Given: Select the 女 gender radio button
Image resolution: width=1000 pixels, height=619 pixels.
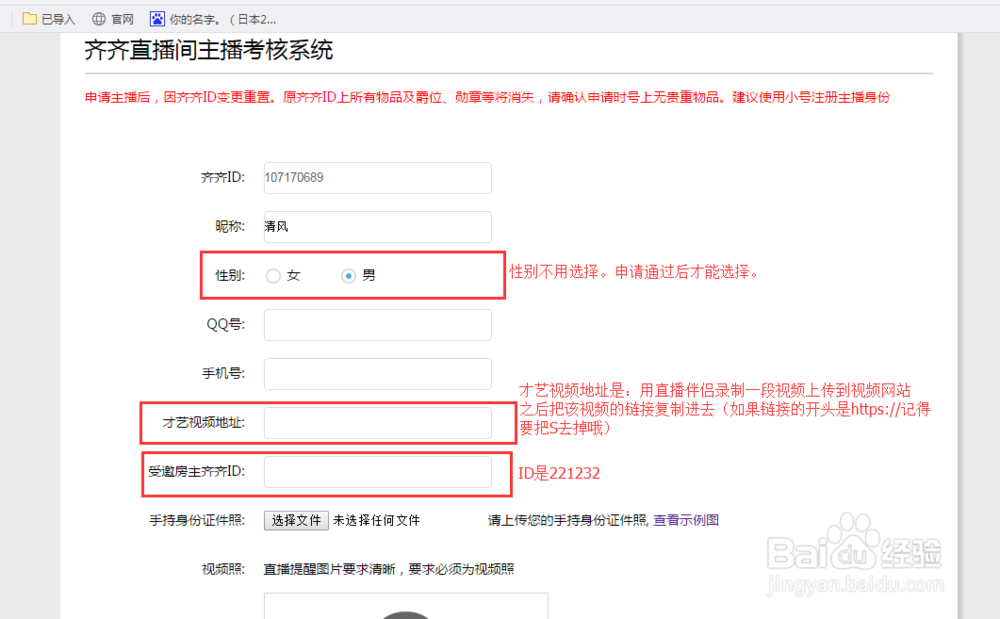Looking at the screenshot, I should [271, 275].
